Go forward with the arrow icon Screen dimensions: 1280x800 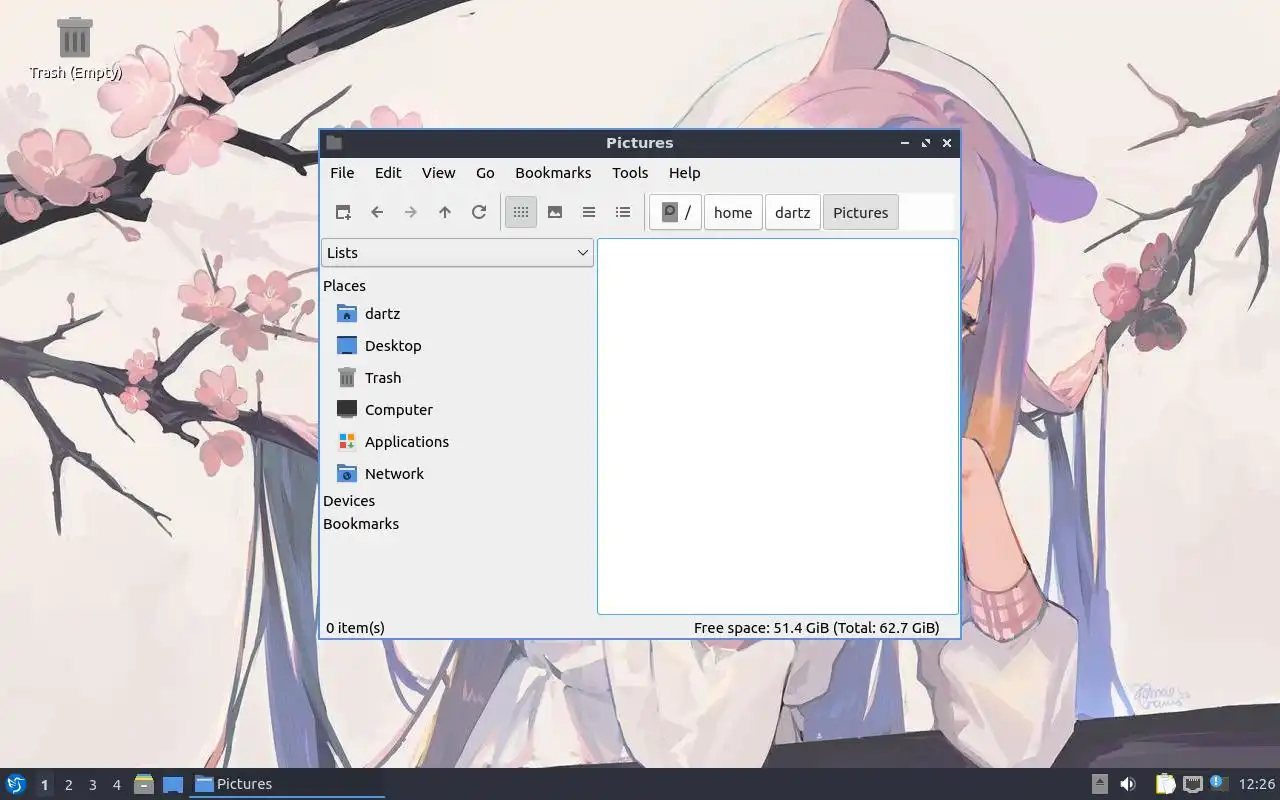pyautogui.click(x=411, y=212)
